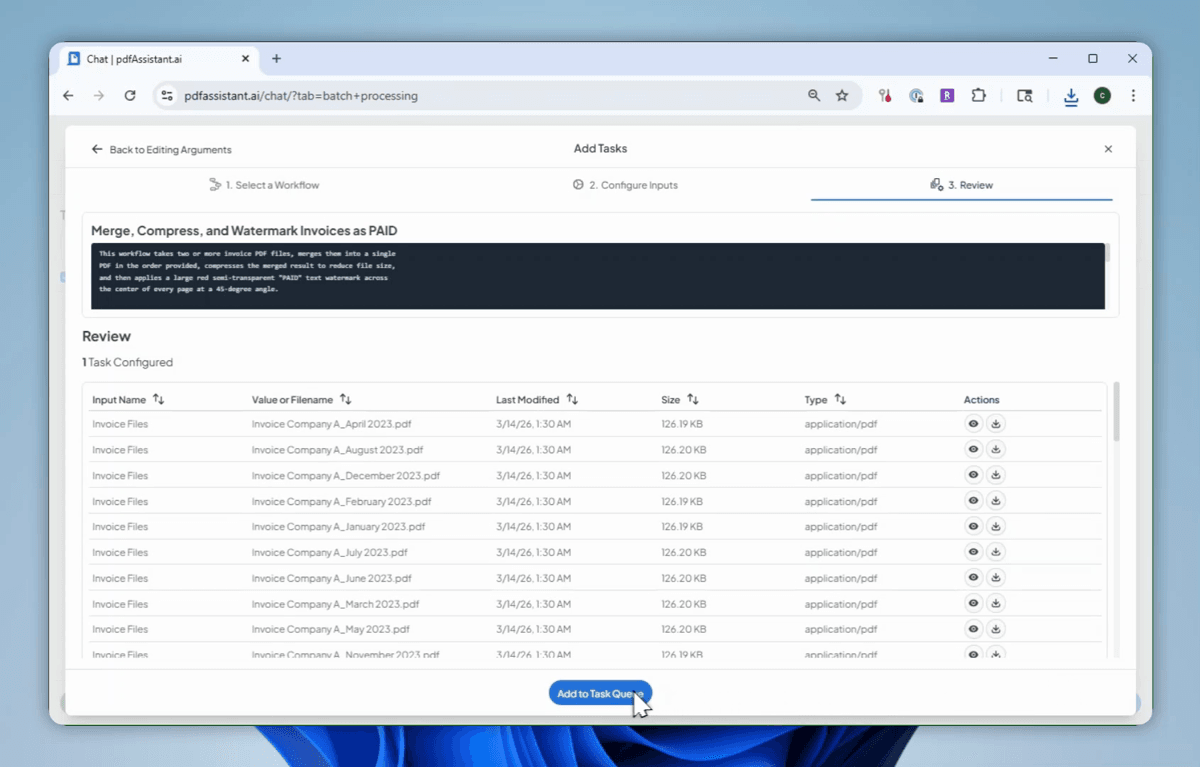Download the February 2023 invoice file
This screenshot has height=767, width=1200.
coord(996,501)
